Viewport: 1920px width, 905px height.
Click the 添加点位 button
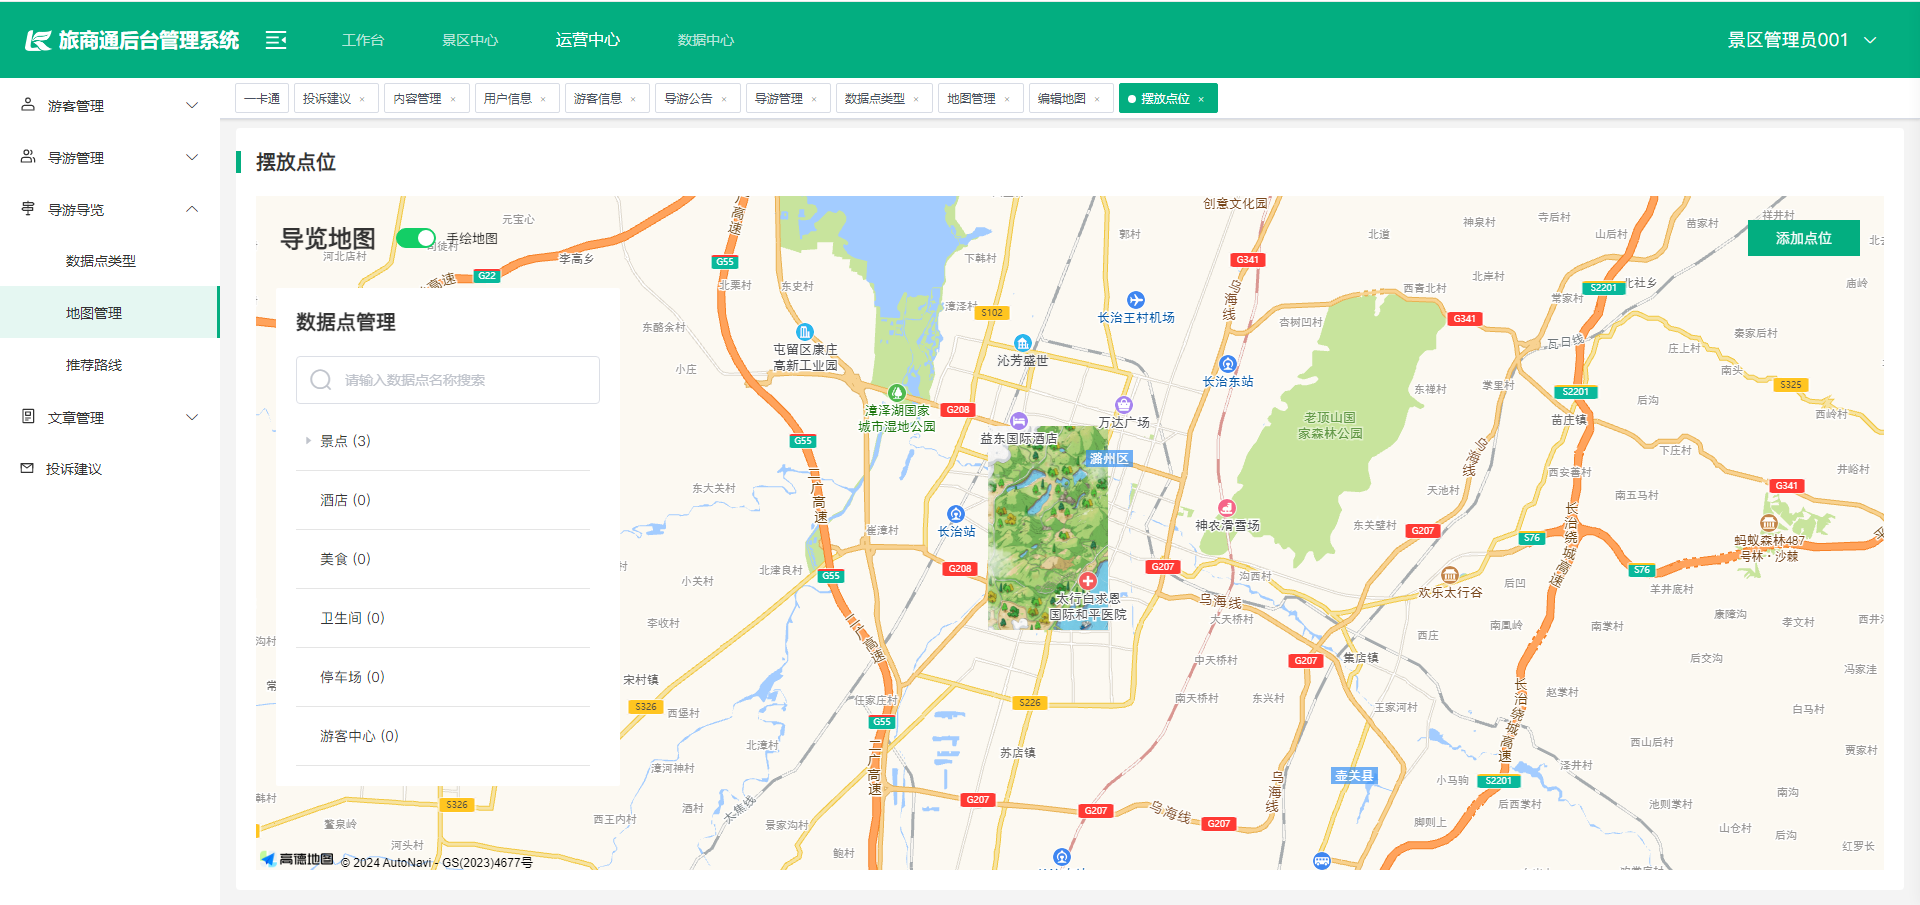click(1804, 238)
